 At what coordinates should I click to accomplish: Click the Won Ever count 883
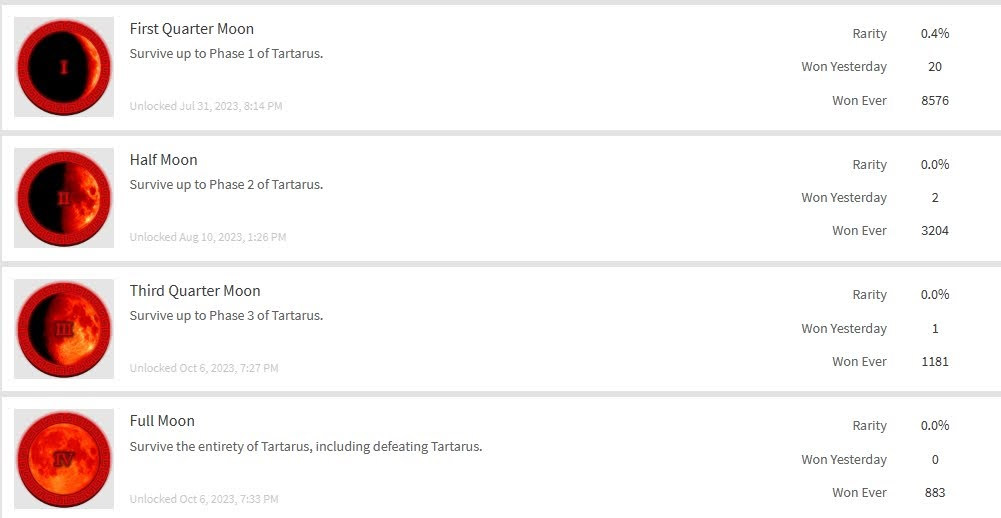point(935,493)
